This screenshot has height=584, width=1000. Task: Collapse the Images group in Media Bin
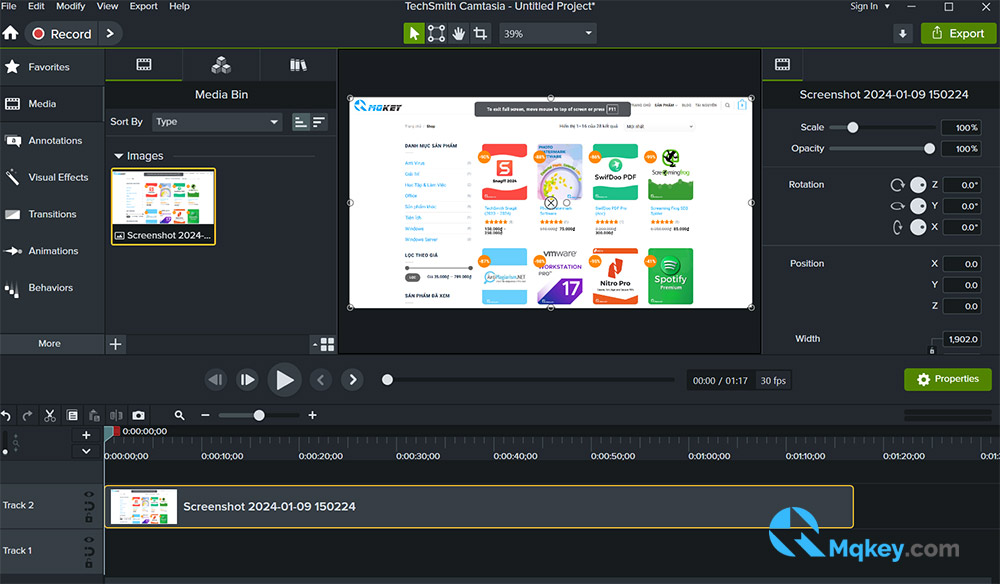pyautogui.click(x=119, y=156)
